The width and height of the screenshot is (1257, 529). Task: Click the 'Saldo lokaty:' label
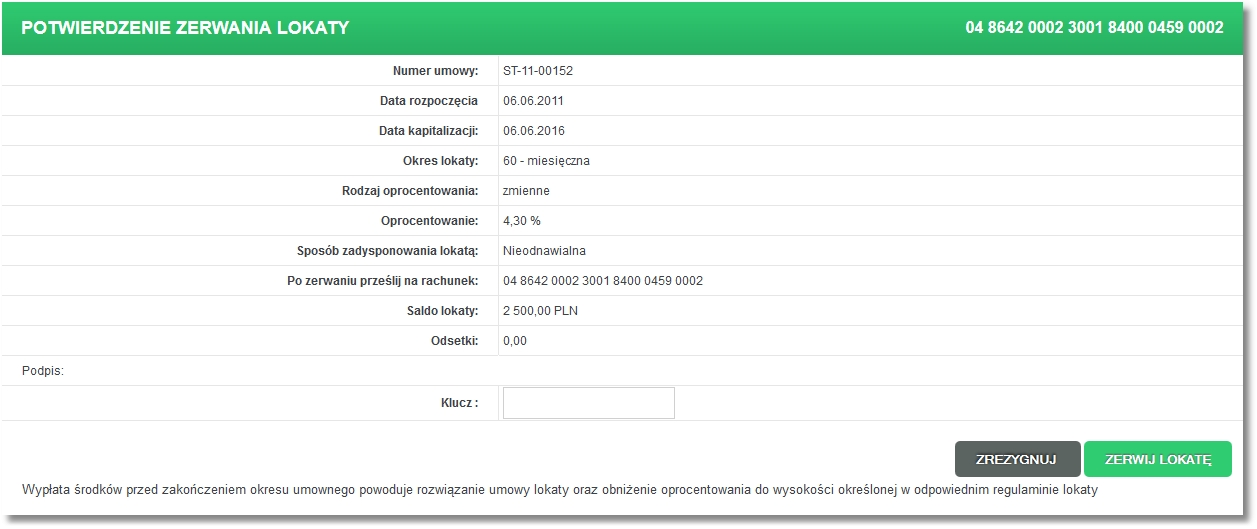(443, 311)
